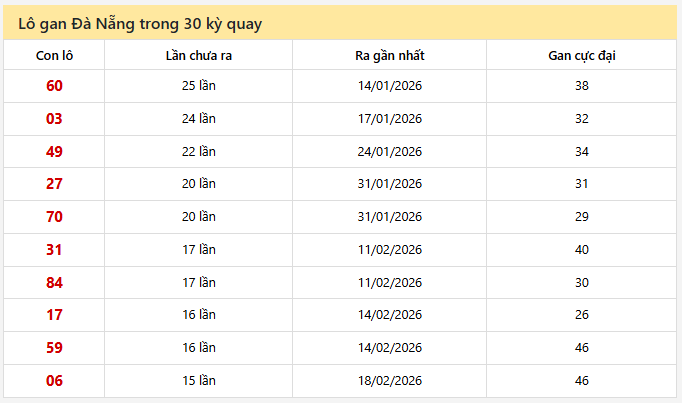Click the red lô number 60
Viewport: 682px width, 403px height.
[x=54, y=86]
